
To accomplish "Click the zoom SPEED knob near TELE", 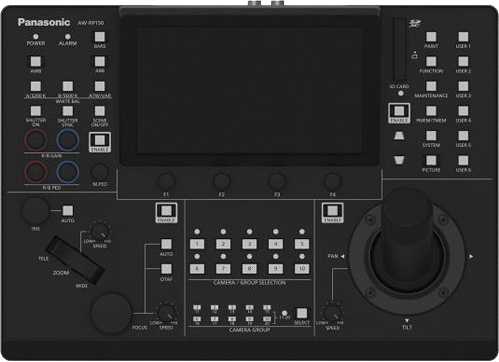I will coord(99,231).
